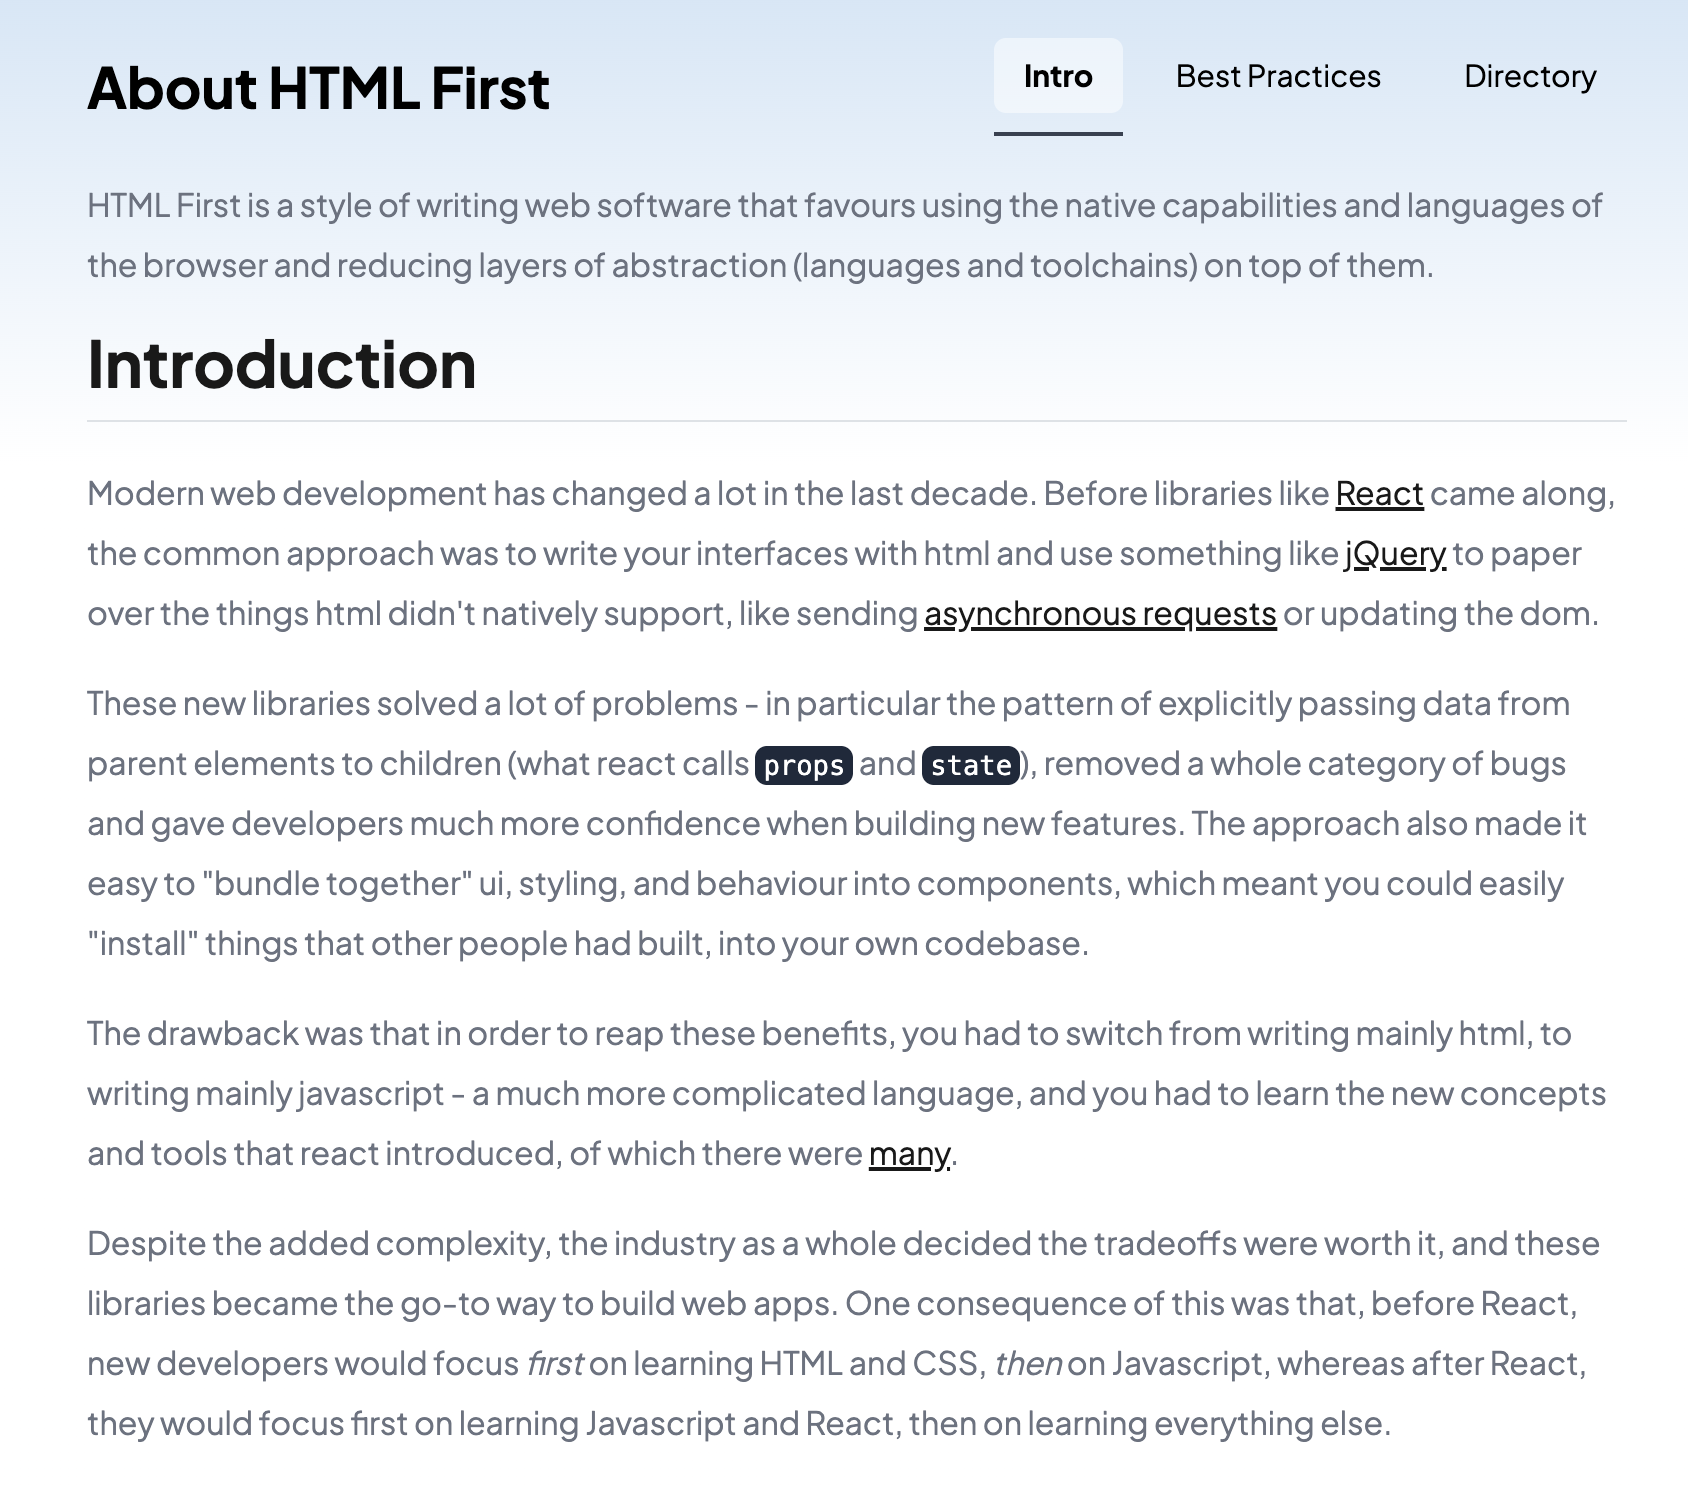The image size is (1688, 1488).
Task: Open the jQuery link
Action: coord(1395,554)
